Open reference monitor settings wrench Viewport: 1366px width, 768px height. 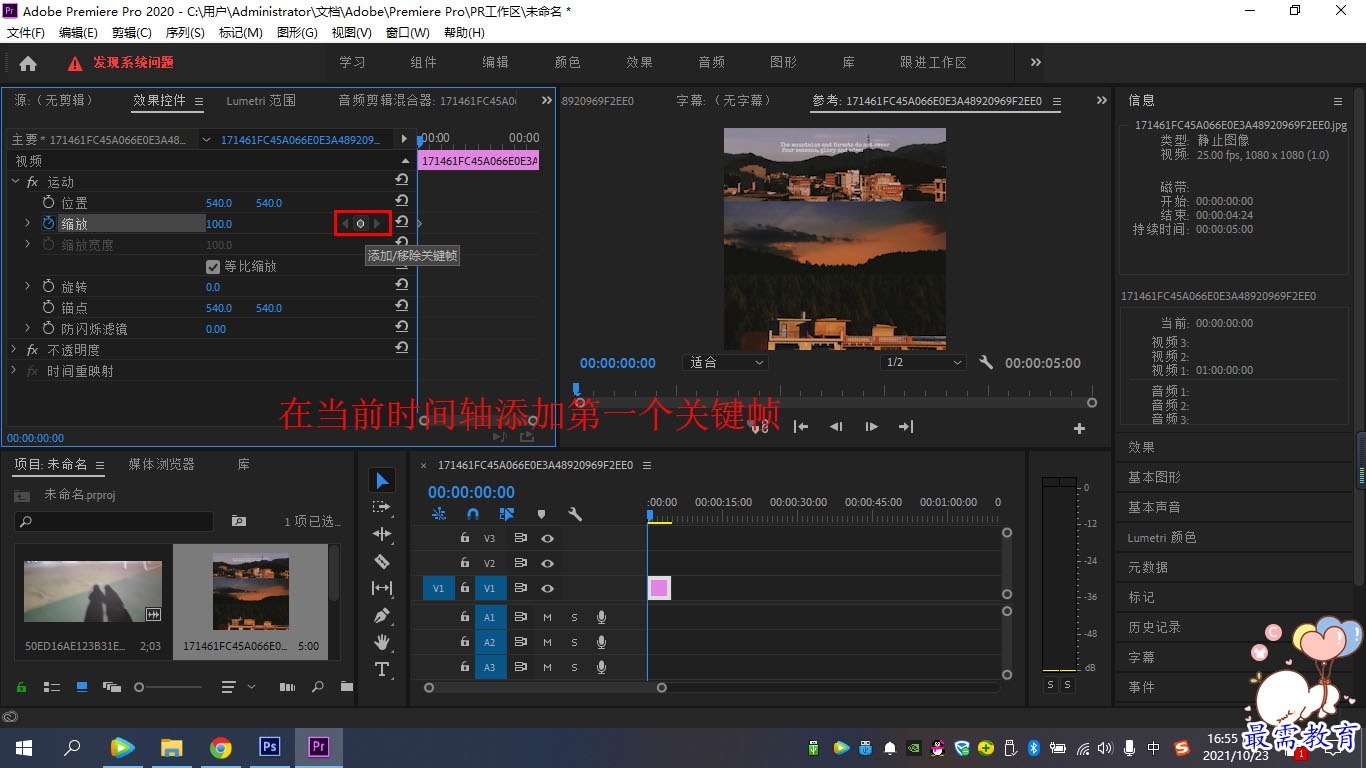point(986,363)
